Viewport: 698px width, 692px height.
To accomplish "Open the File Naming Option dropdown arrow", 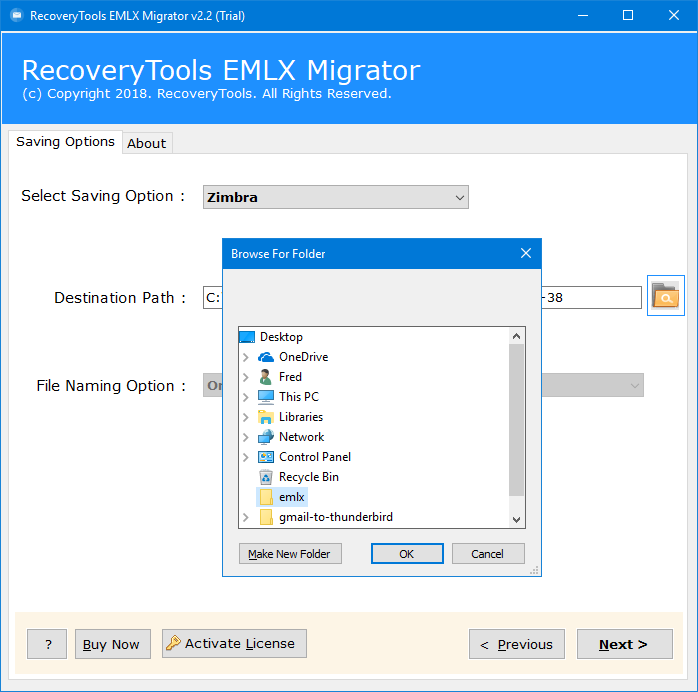I will pyautogui.click(x=634, y=385).
